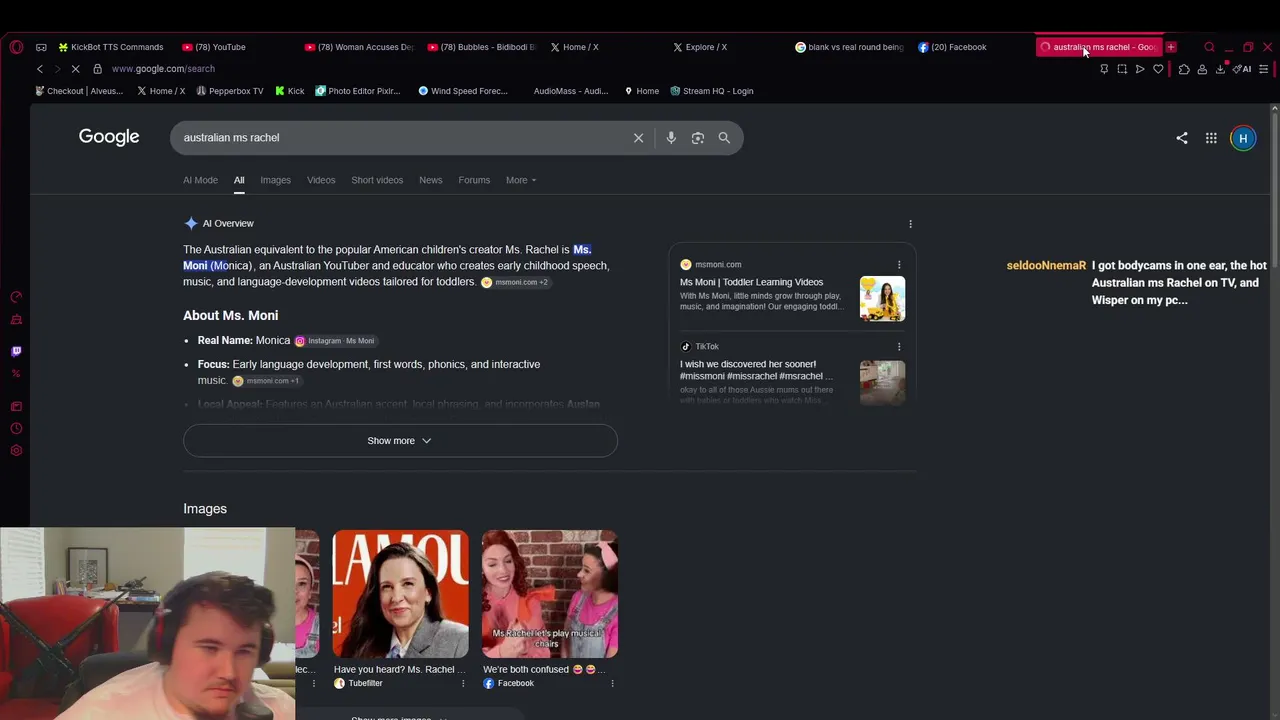
Task: Open the downloads icon in the toolbar
Action: click(1220, 69)
